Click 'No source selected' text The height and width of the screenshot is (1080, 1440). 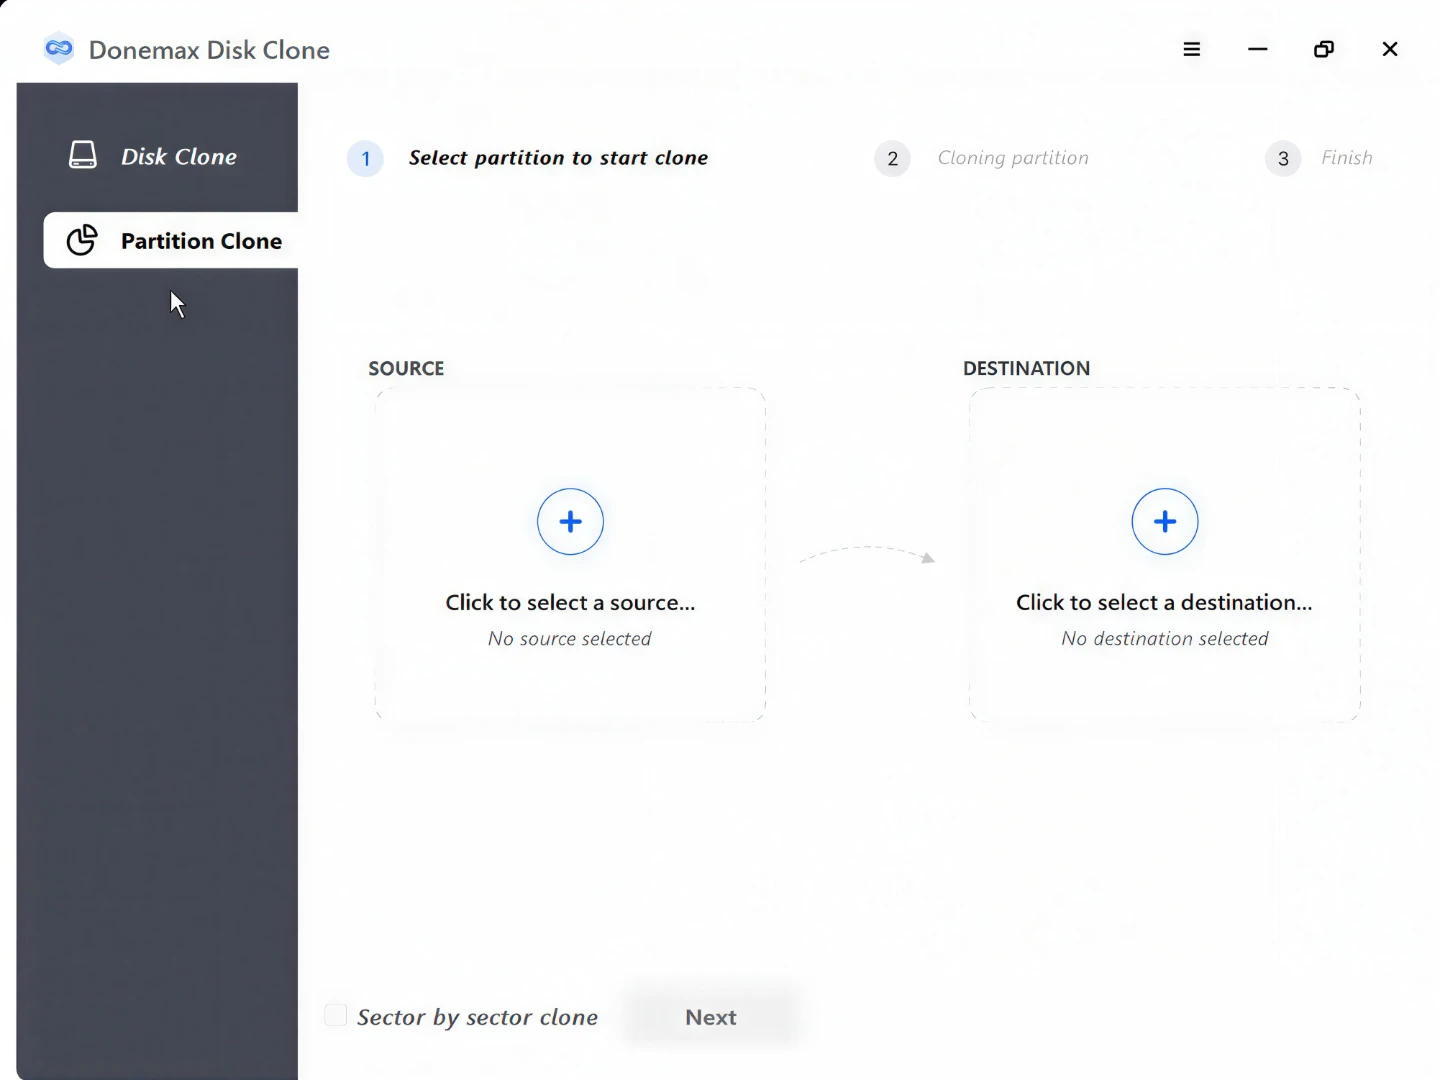pos(570,638)
